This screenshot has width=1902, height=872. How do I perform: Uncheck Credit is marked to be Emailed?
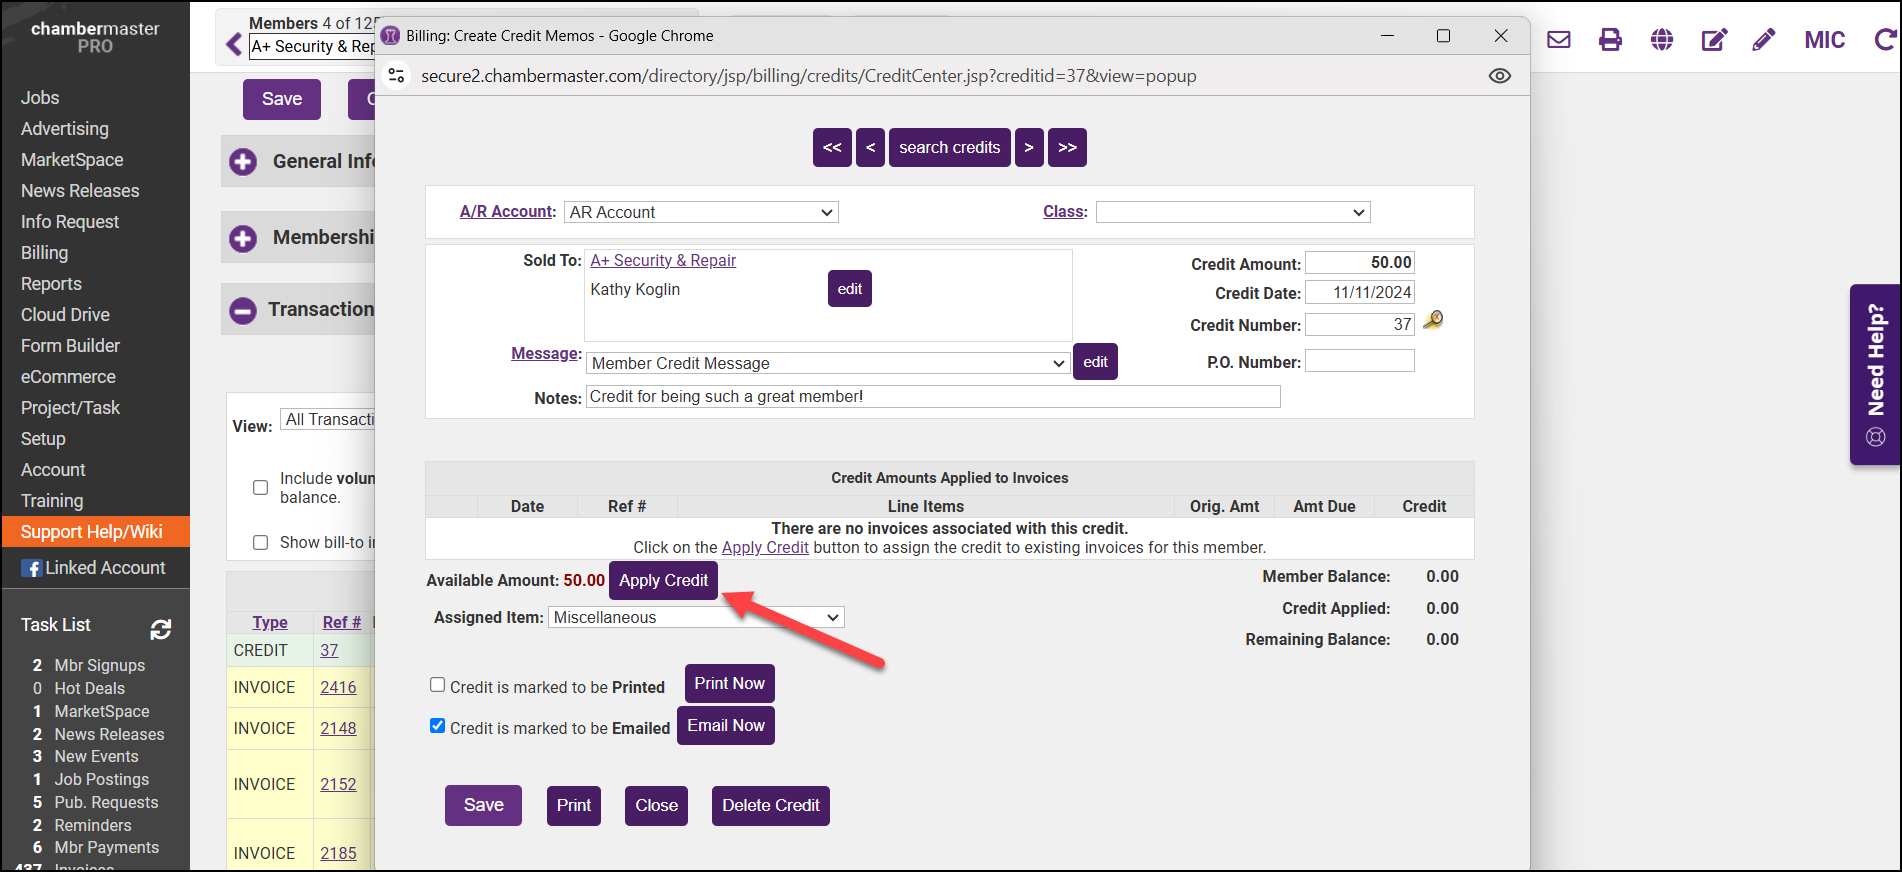[x=438, y=726]
